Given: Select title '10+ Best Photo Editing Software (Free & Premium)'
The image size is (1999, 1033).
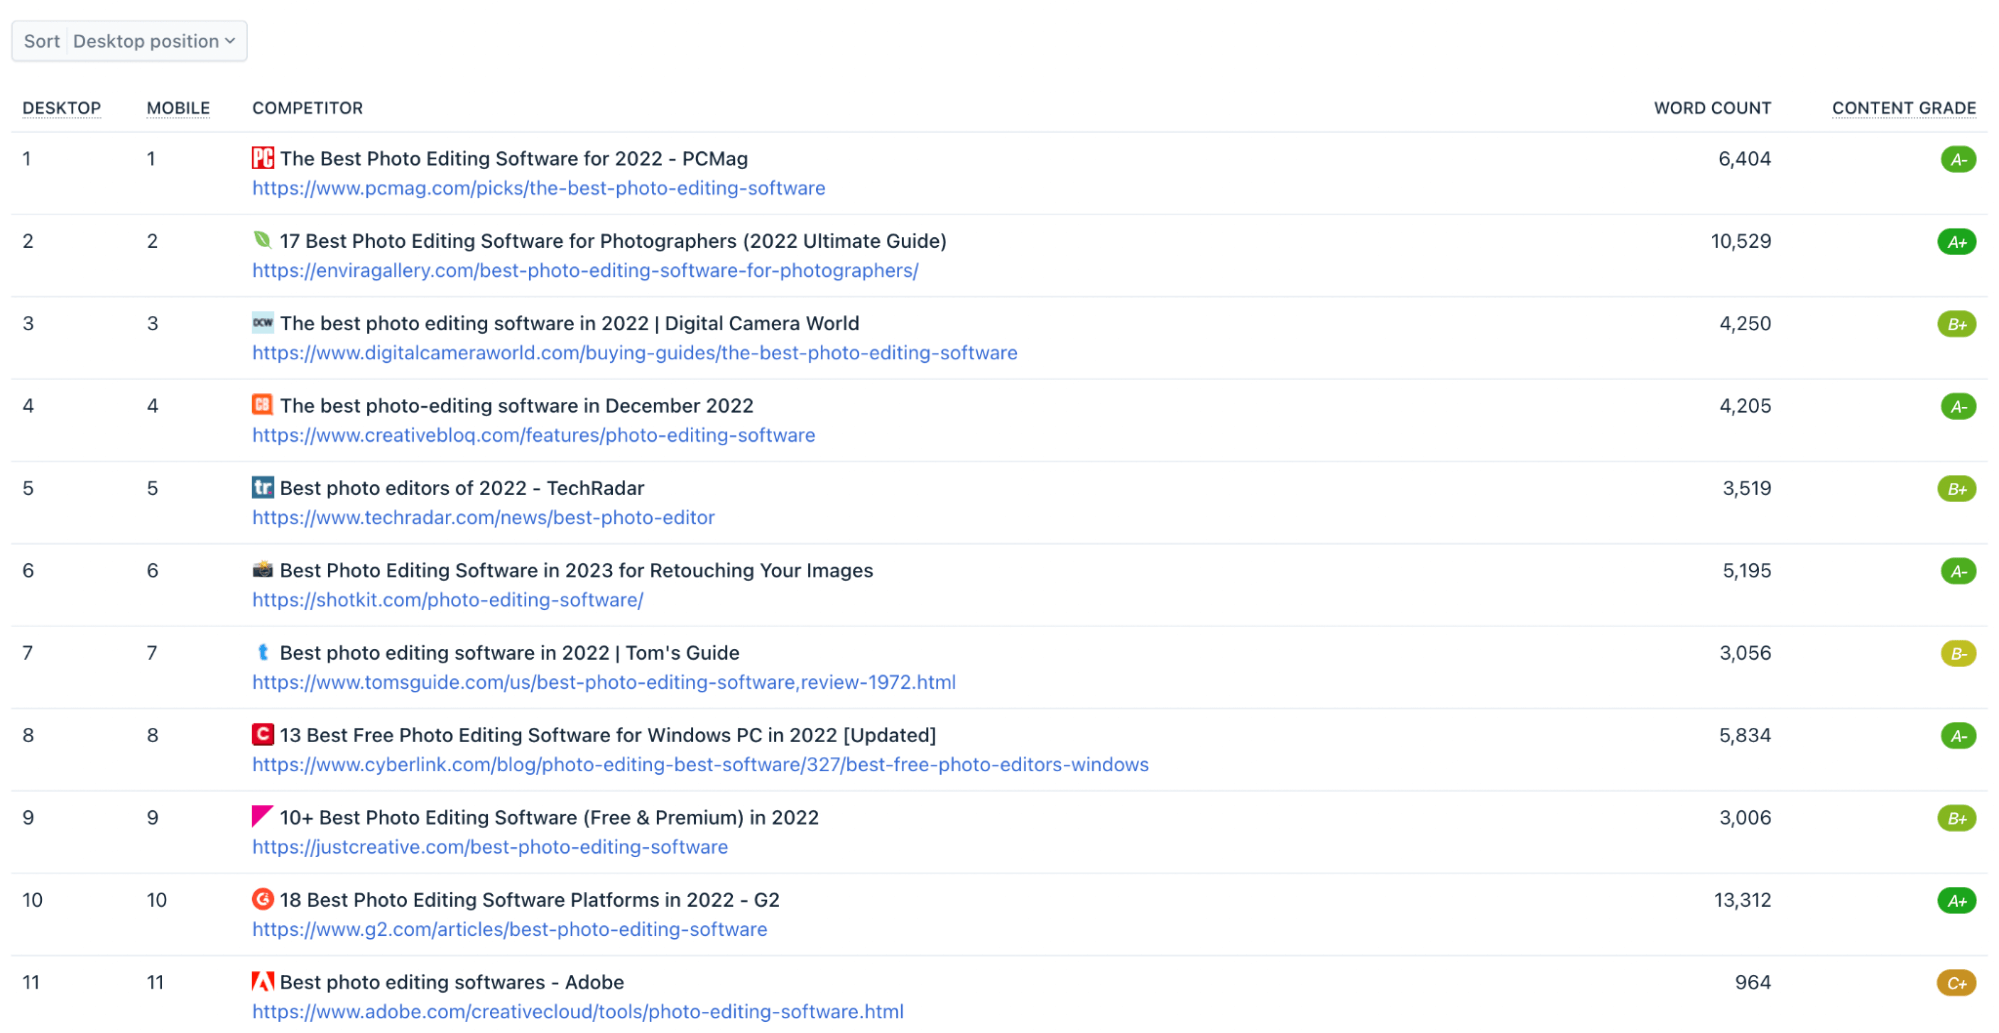Looking at the screenshot, I should coord(549,817).
